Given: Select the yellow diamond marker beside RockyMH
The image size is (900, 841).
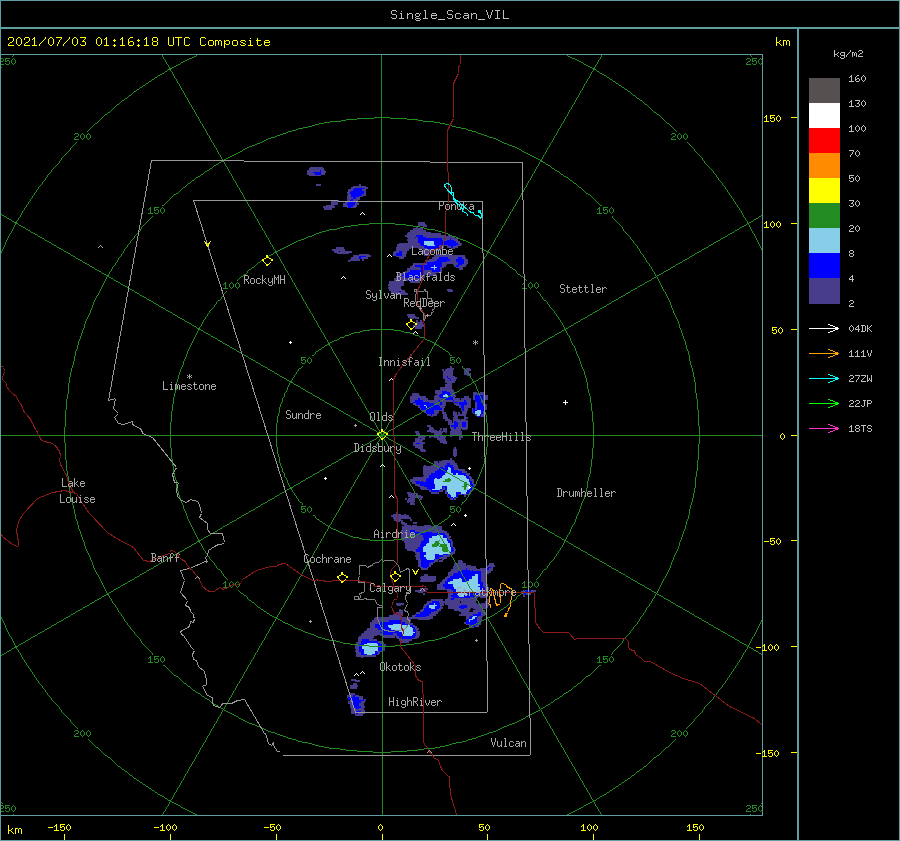Looking at the screenshot, I should pyautogui.click(x=267, y=261).
